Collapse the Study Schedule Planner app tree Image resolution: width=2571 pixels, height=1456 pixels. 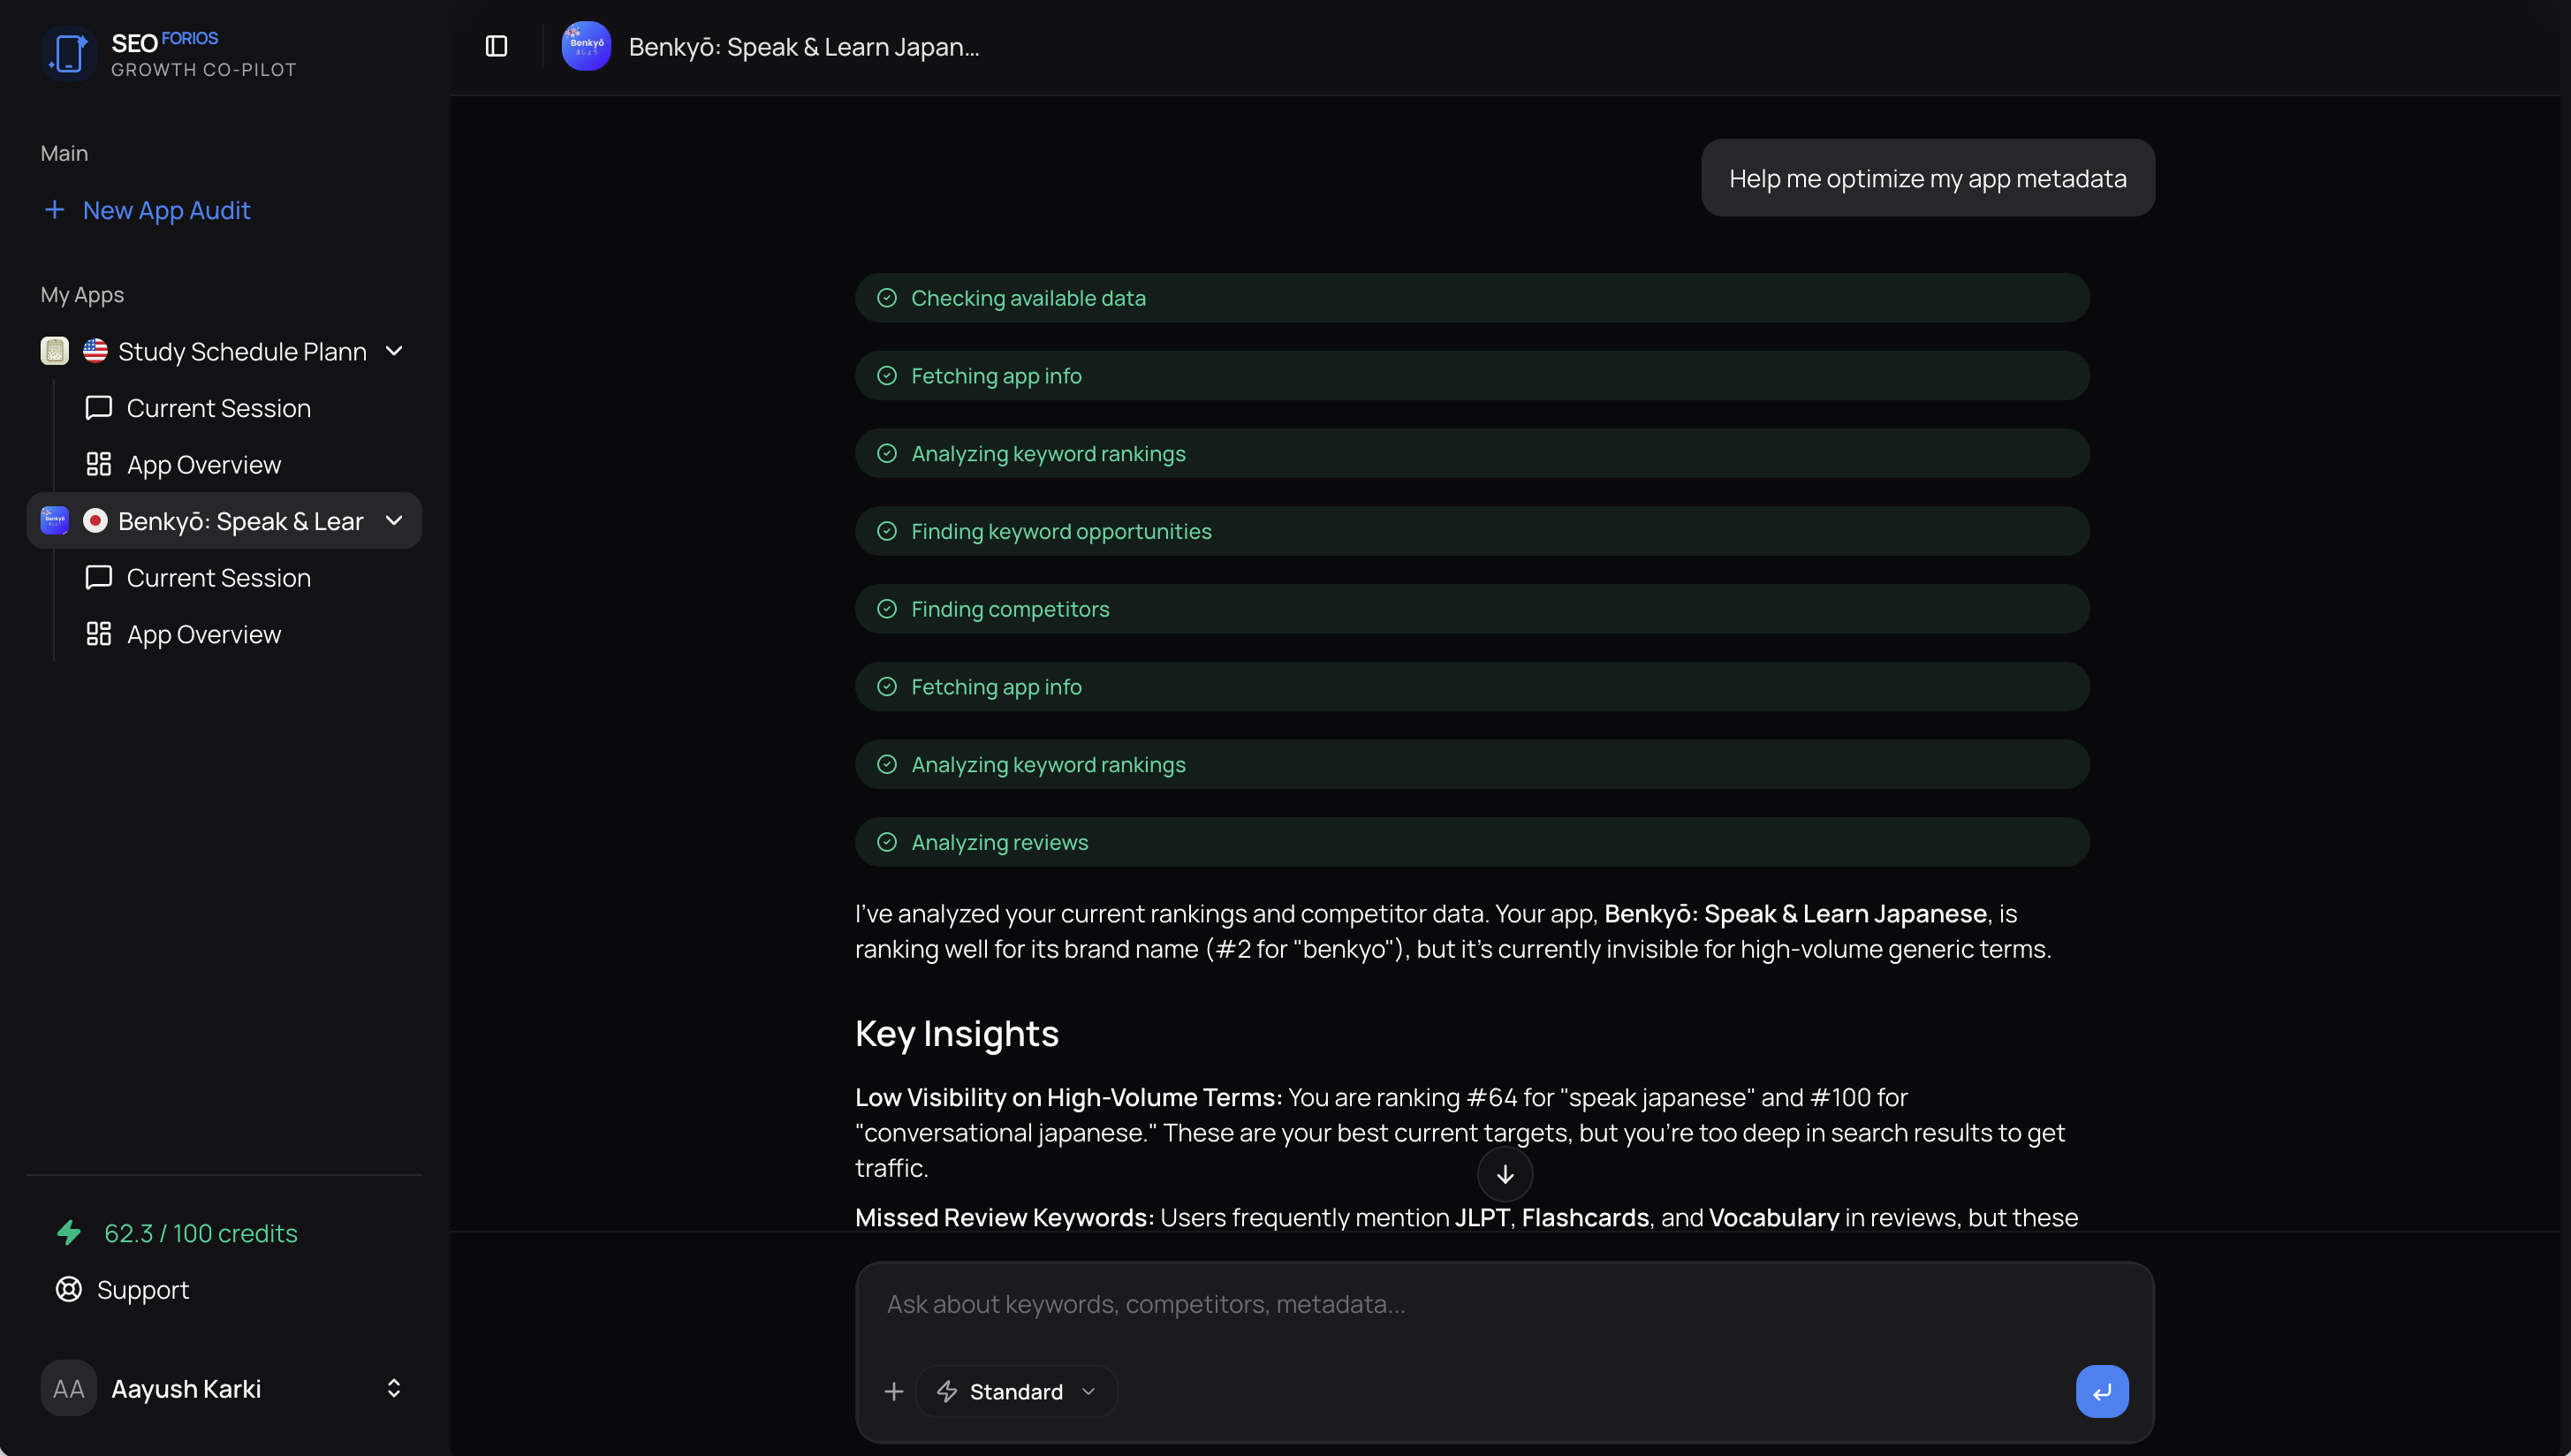point(394,351)
